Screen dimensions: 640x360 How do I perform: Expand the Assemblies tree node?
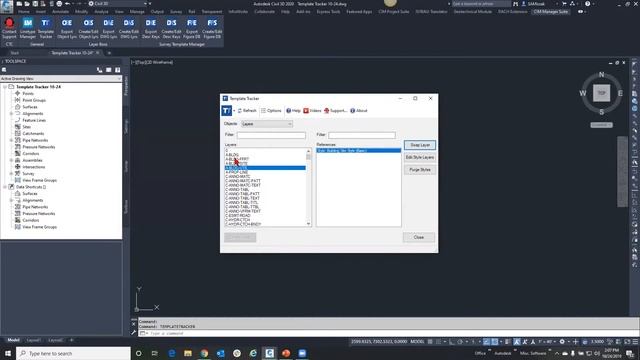(11, 160)
